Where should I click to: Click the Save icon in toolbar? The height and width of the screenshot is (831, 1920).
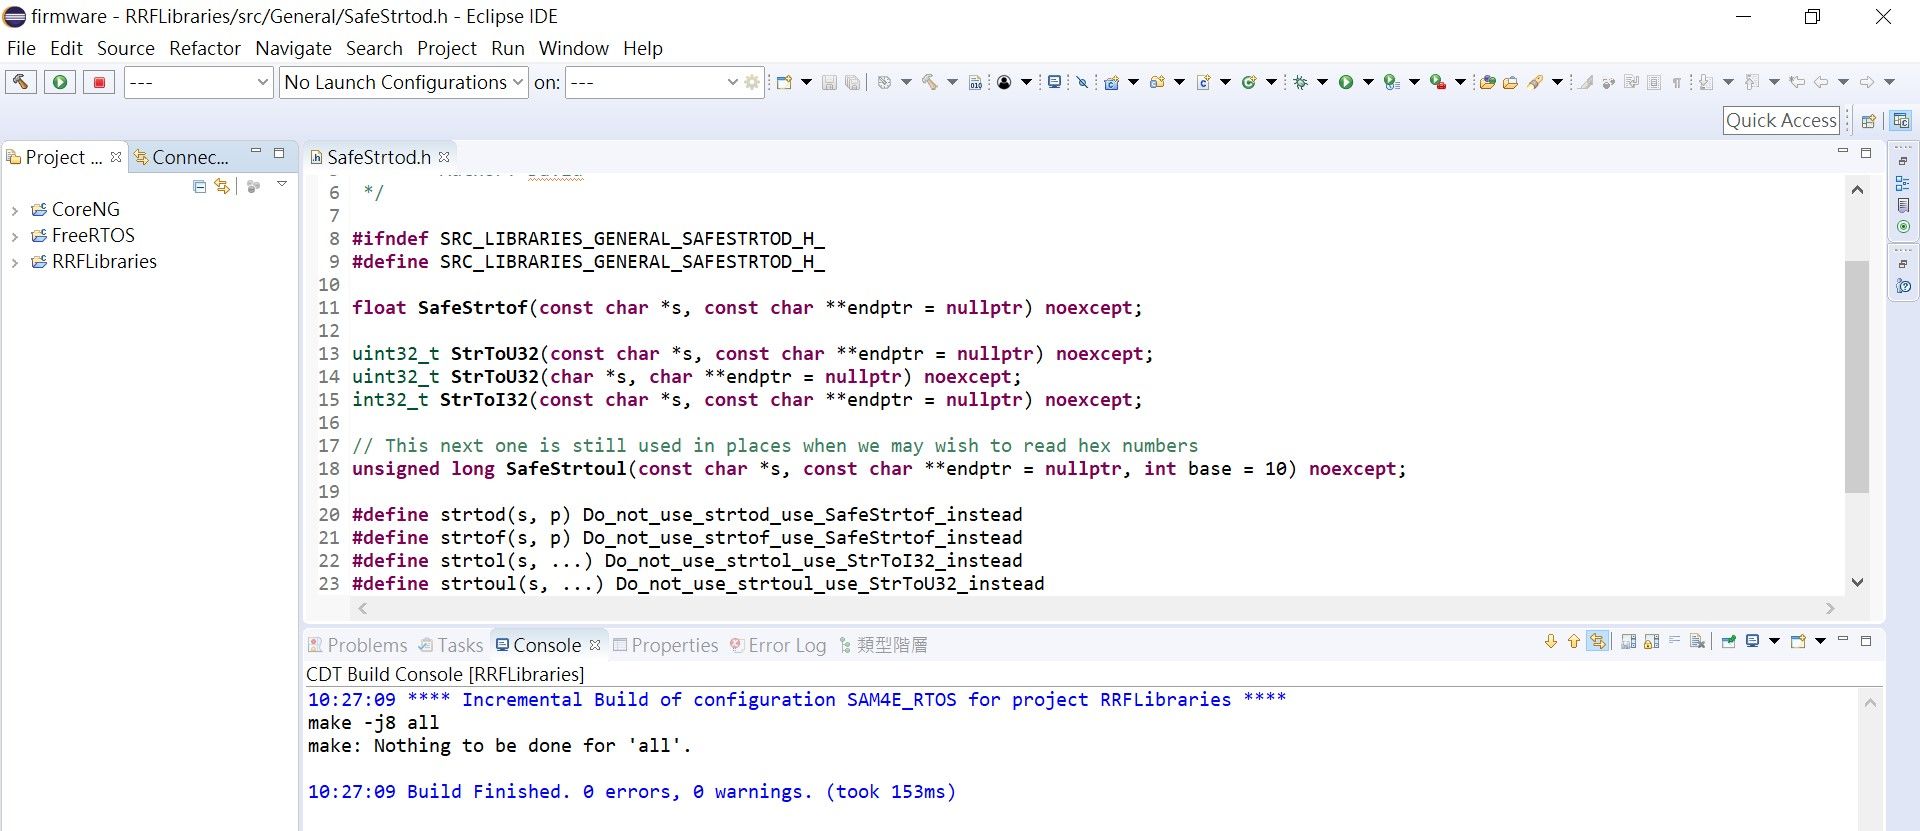pyautogui.click(x=829, y=82)
